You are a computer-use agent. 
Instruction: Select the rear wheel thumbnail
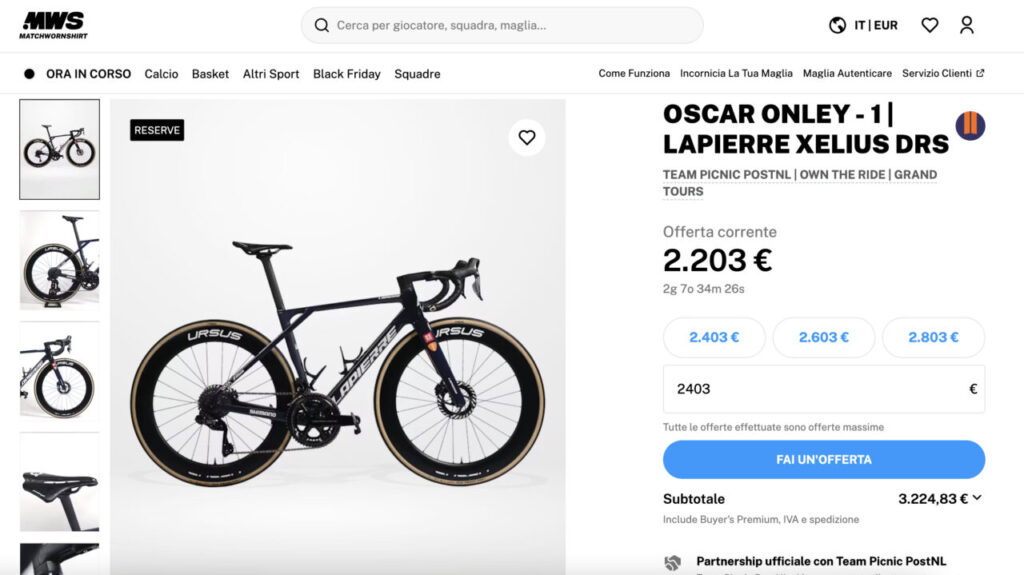tap(60, 260)
